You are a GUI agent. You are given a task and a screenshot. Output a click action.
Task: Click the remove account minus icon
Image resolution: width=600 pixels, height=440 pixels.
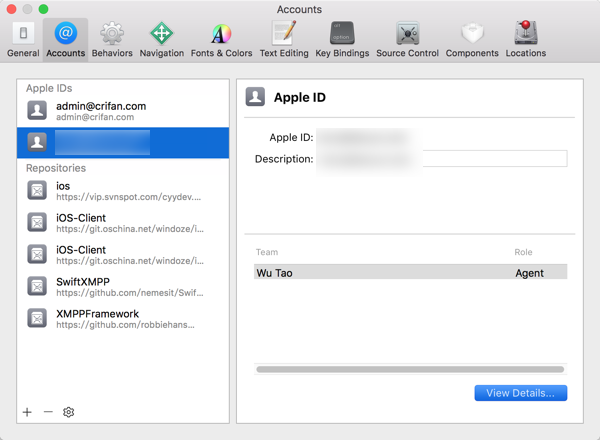point(48,412)
